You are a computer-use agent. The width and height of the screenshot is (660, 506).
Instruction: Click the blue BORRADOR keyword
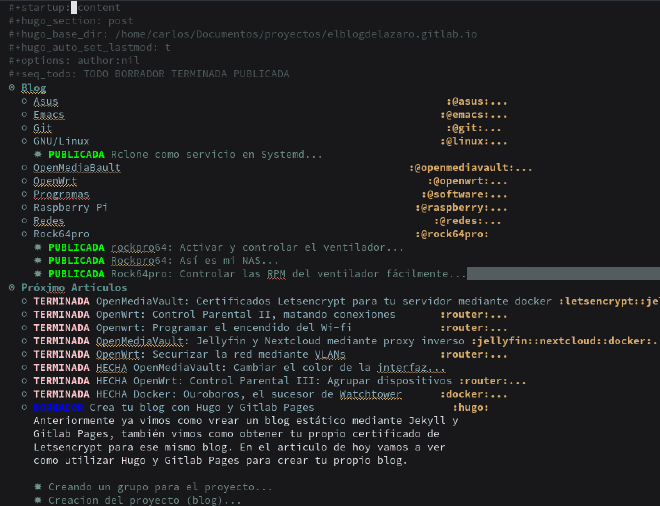[59, 407]
